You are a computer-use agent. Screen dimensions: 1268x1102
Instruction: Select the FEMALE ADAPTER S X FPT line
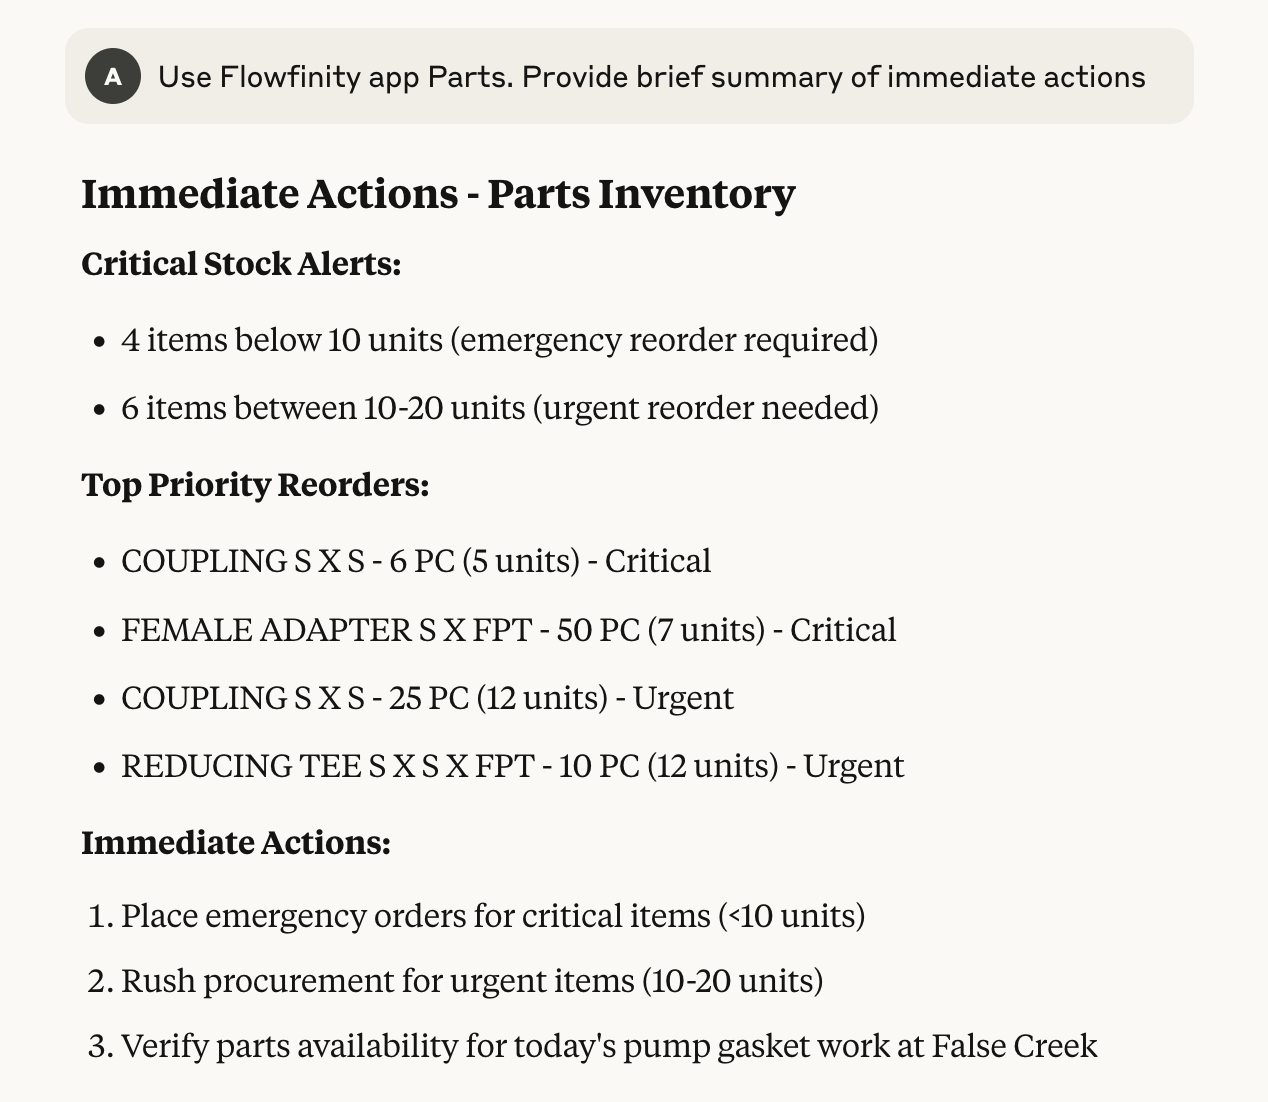pyautogui.click(x=509, y=630)
